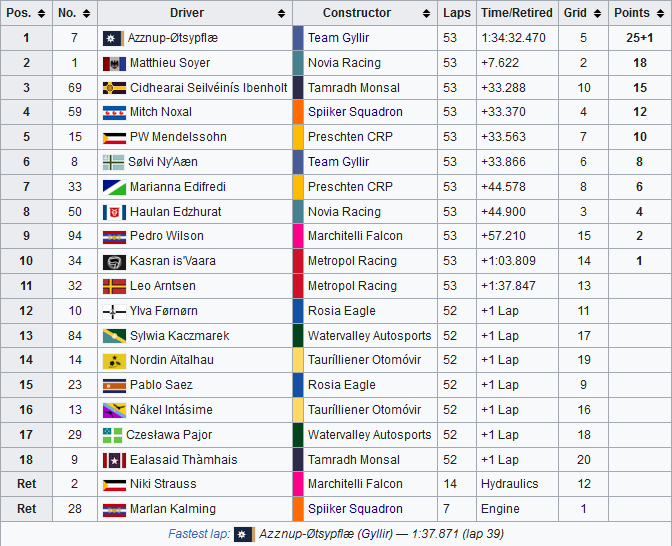Click the Constructor column header

tap(365, 14)
